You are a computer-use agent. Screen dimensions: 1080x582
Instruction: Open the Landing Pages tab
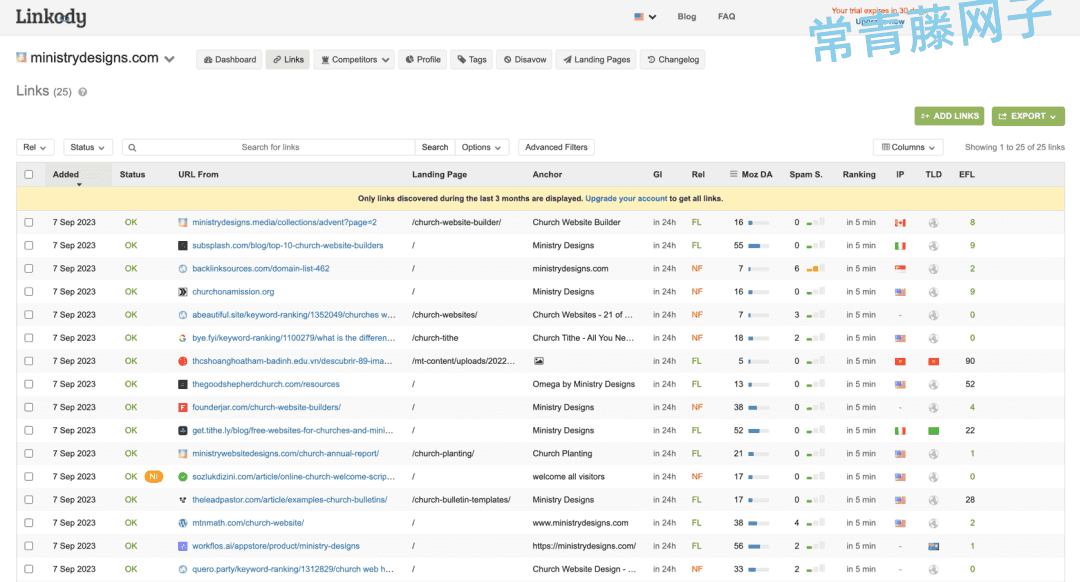coord(596,60)
